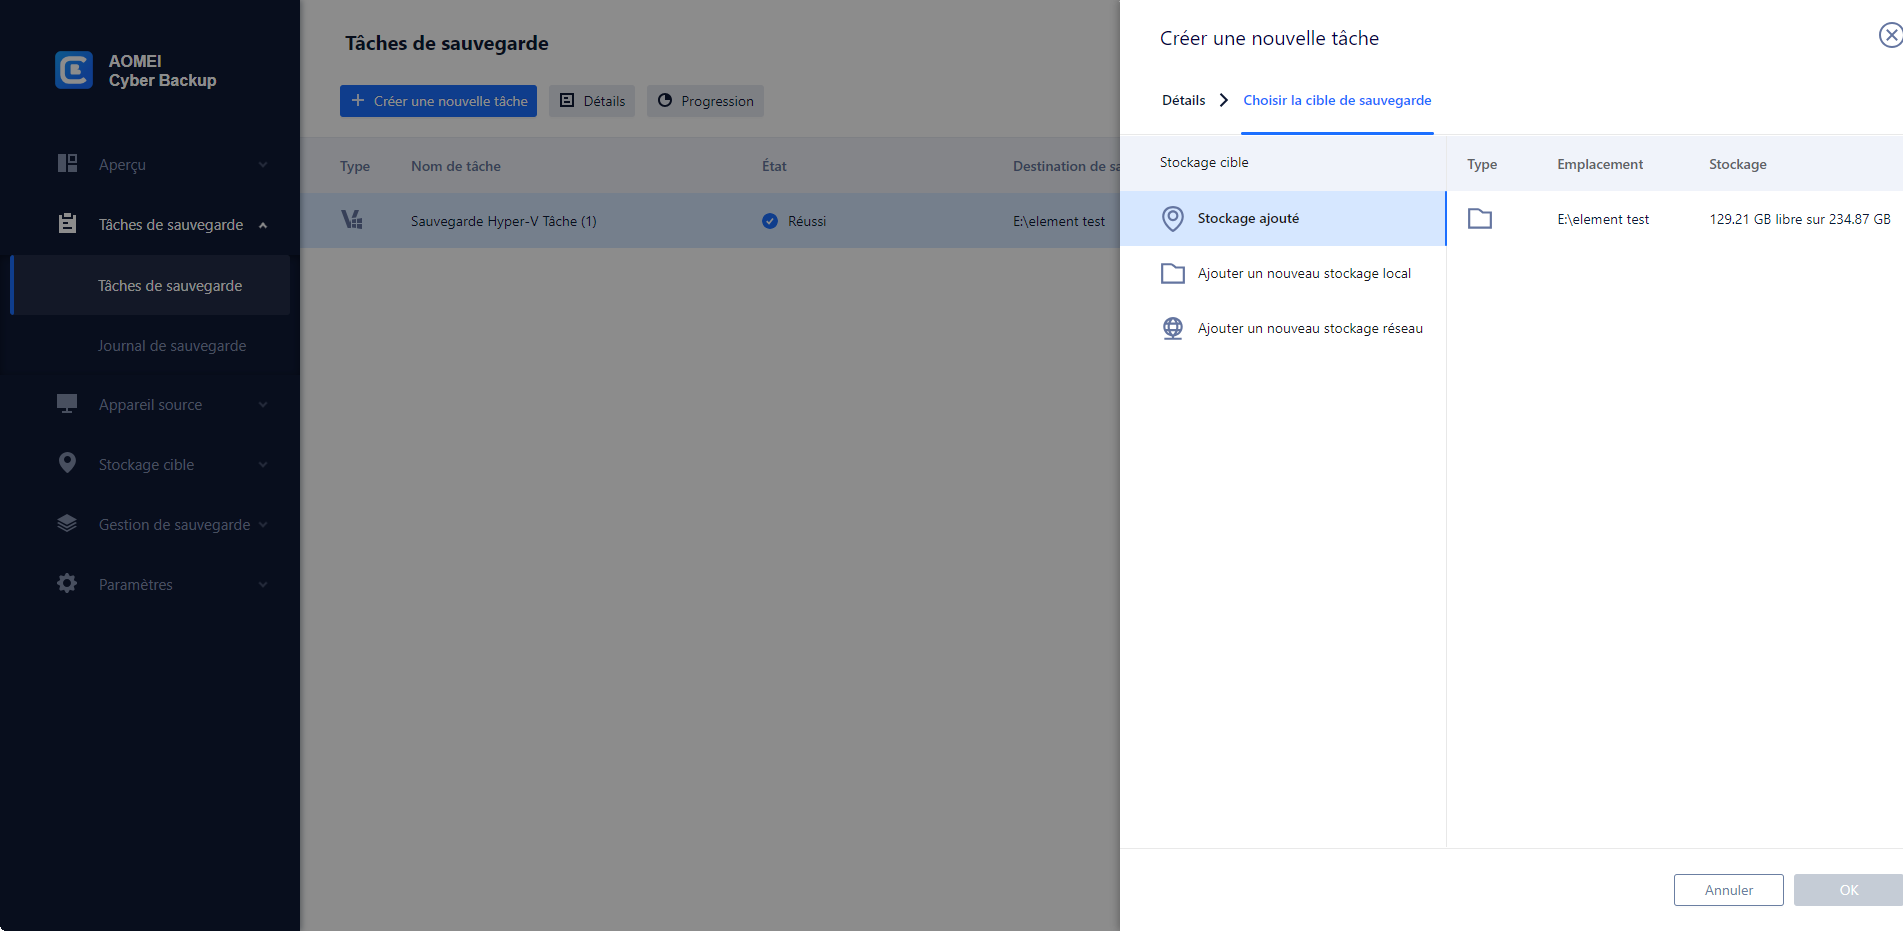Choose Ajouter un nouveau stockage local
Viewport: 1903px width, 931px height.
tap(1304, 273)
